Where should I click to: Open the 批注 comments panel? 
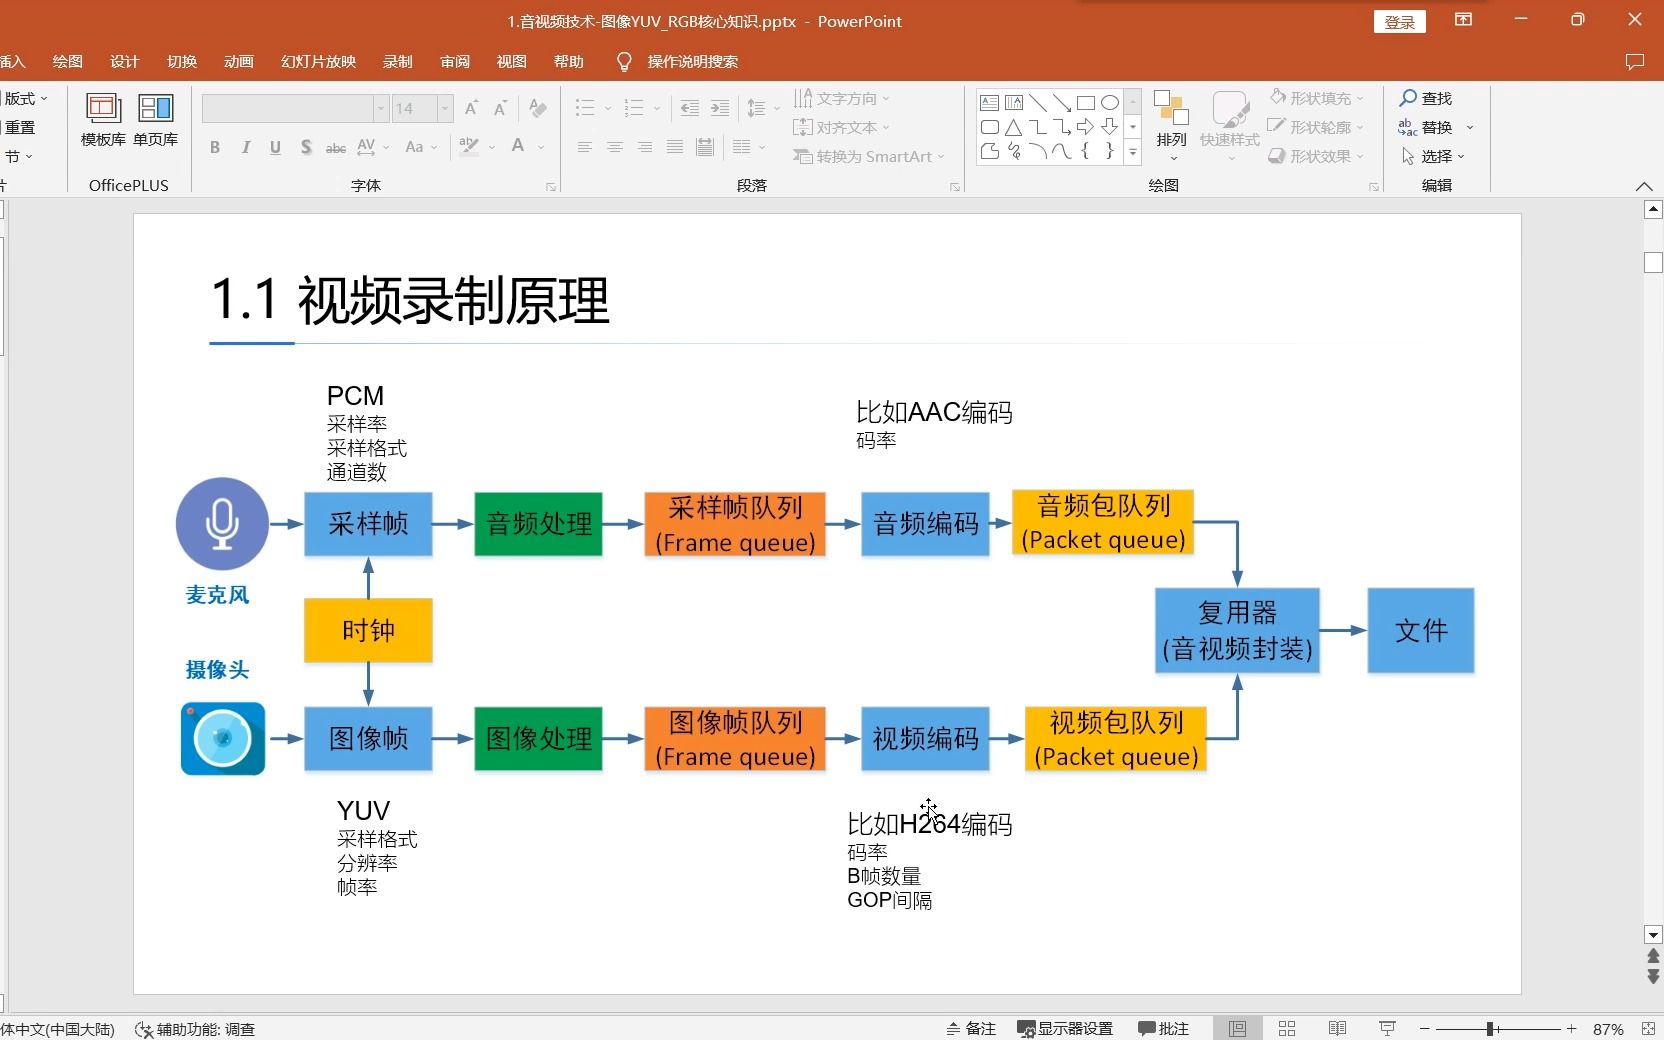pos(1163,1029)
